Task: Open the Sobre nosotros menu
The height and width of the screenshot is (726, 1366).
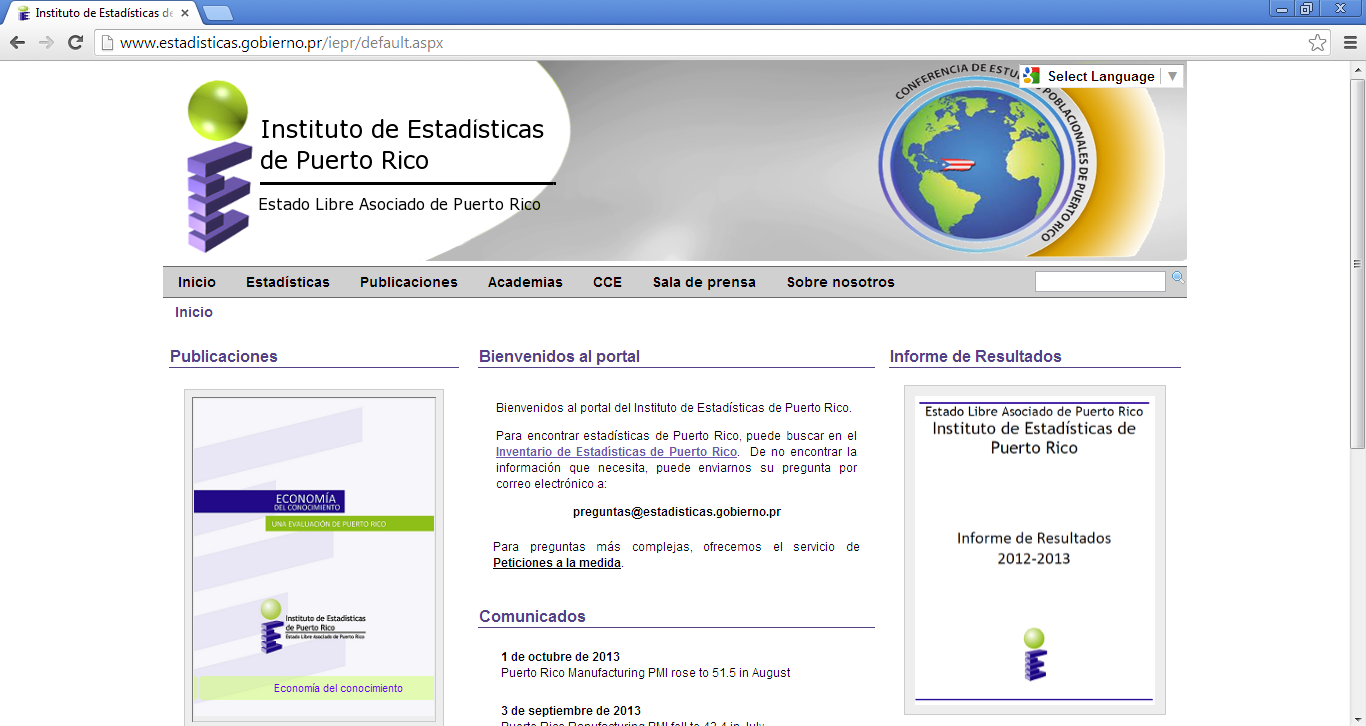Action: [x=841, y=282]
